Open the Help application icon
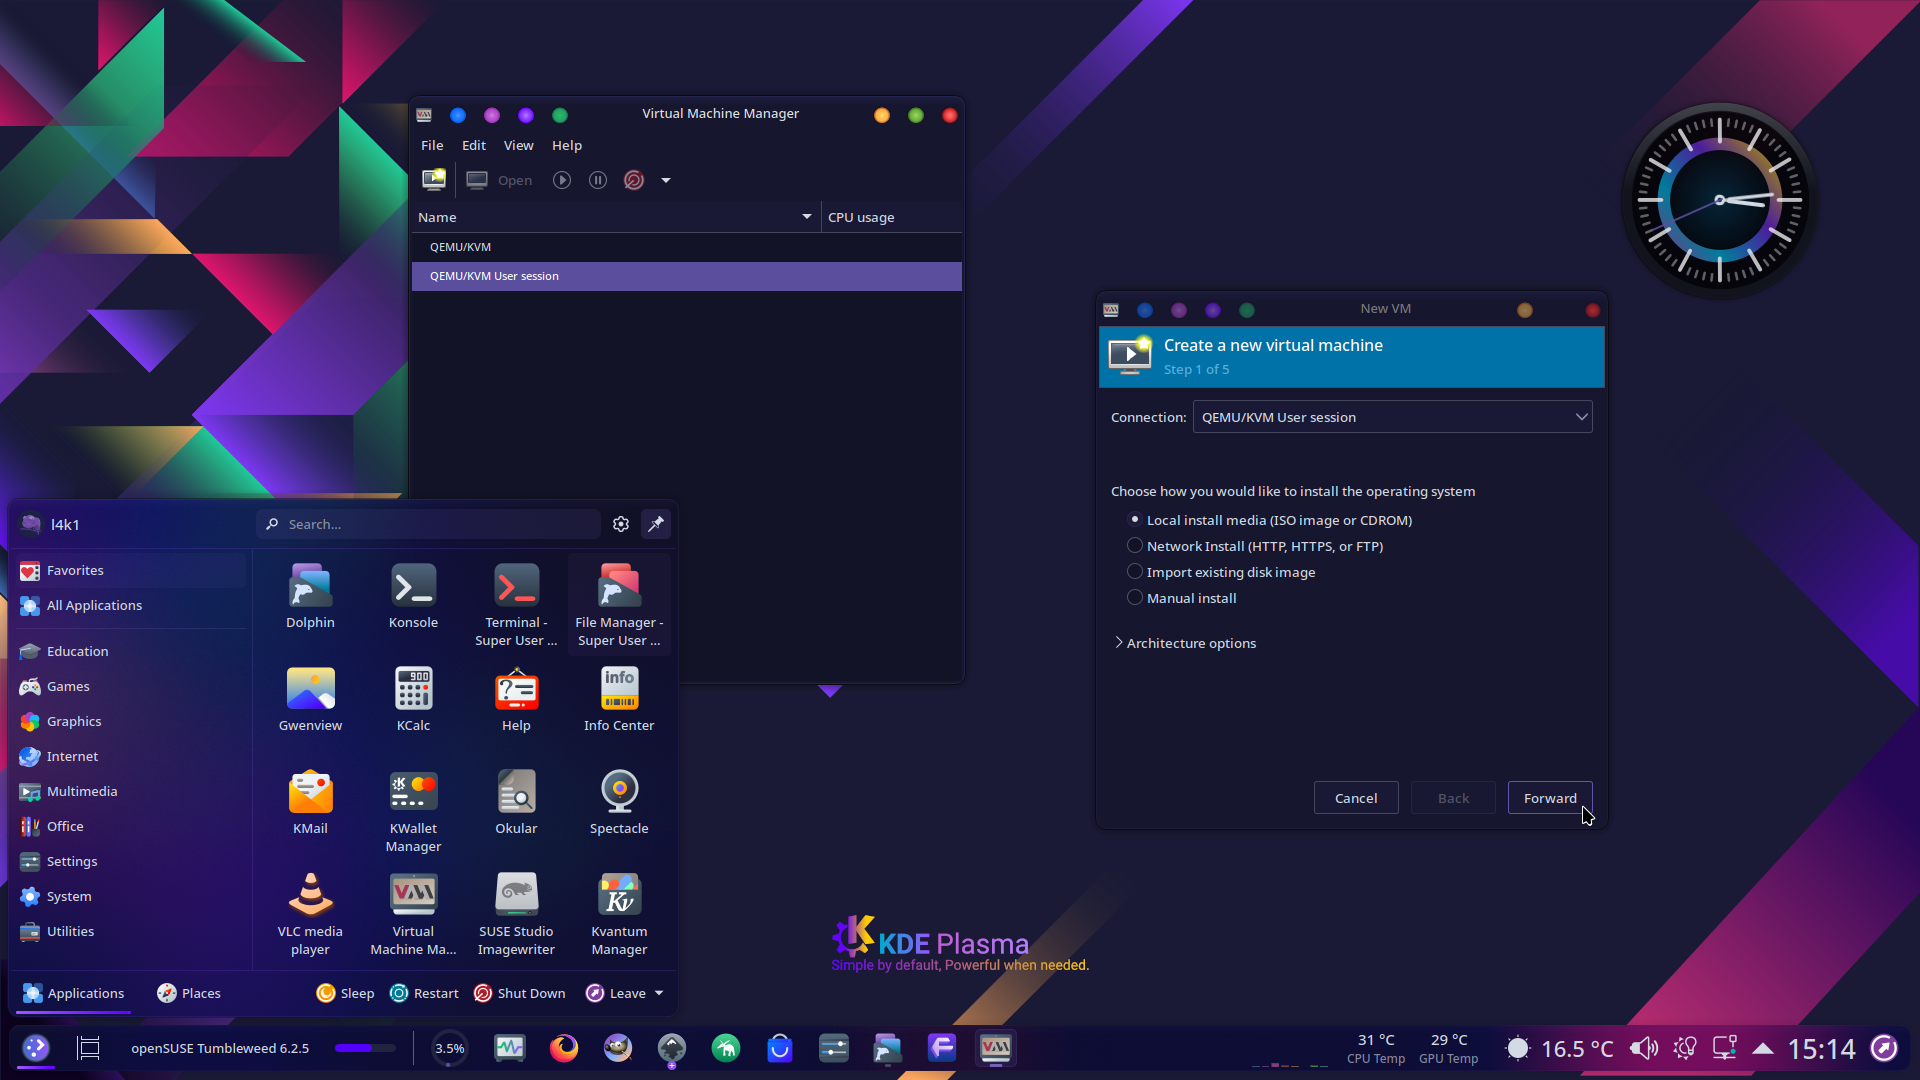Screen dimensions: 1920x1080 click(516, 699)
